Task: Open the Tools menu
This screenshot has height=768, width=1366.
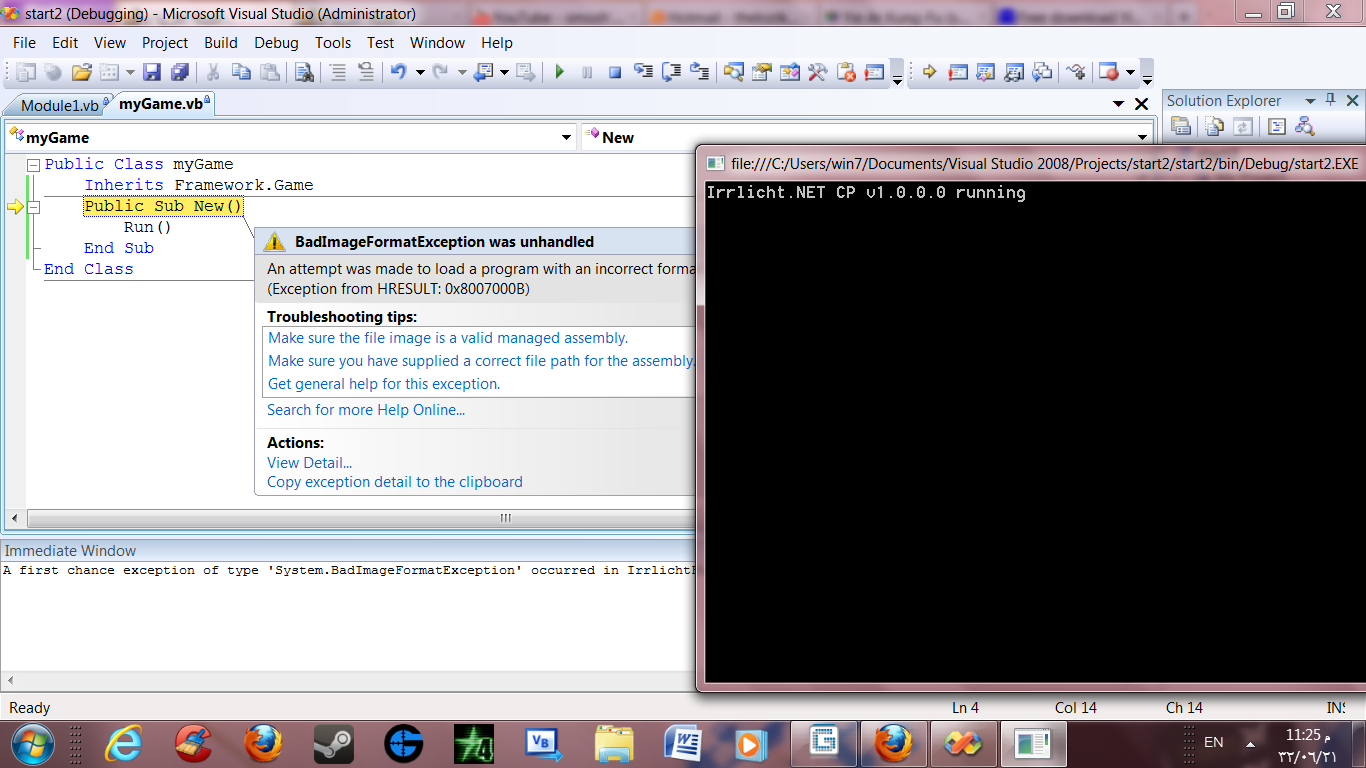Action: click(x=333, y=43)
